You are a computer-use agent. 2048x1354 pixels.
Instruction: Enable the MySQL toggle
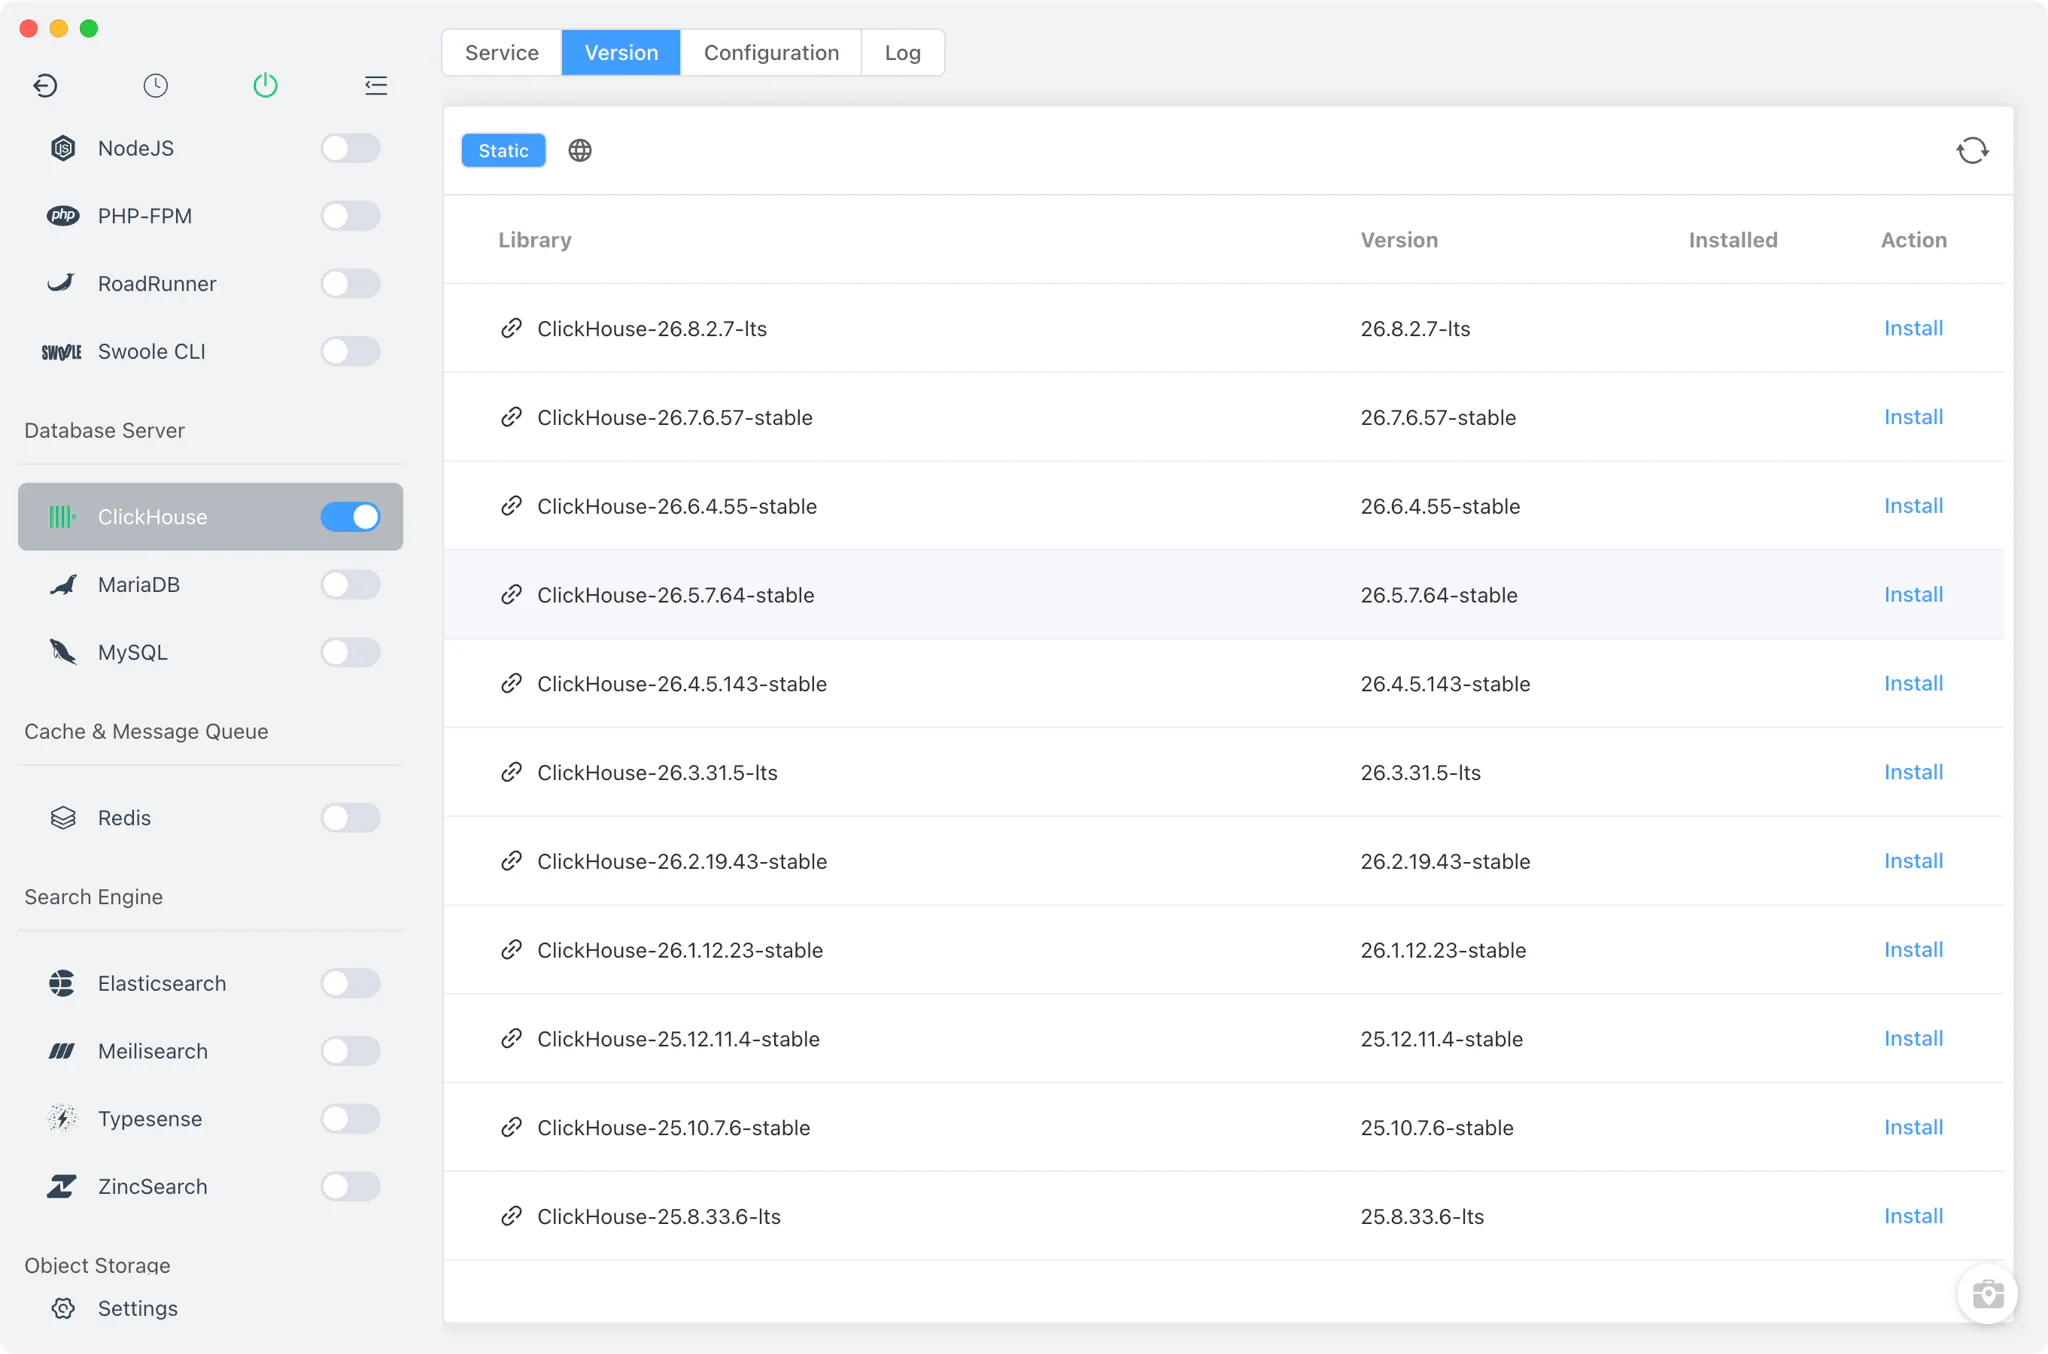350,652
